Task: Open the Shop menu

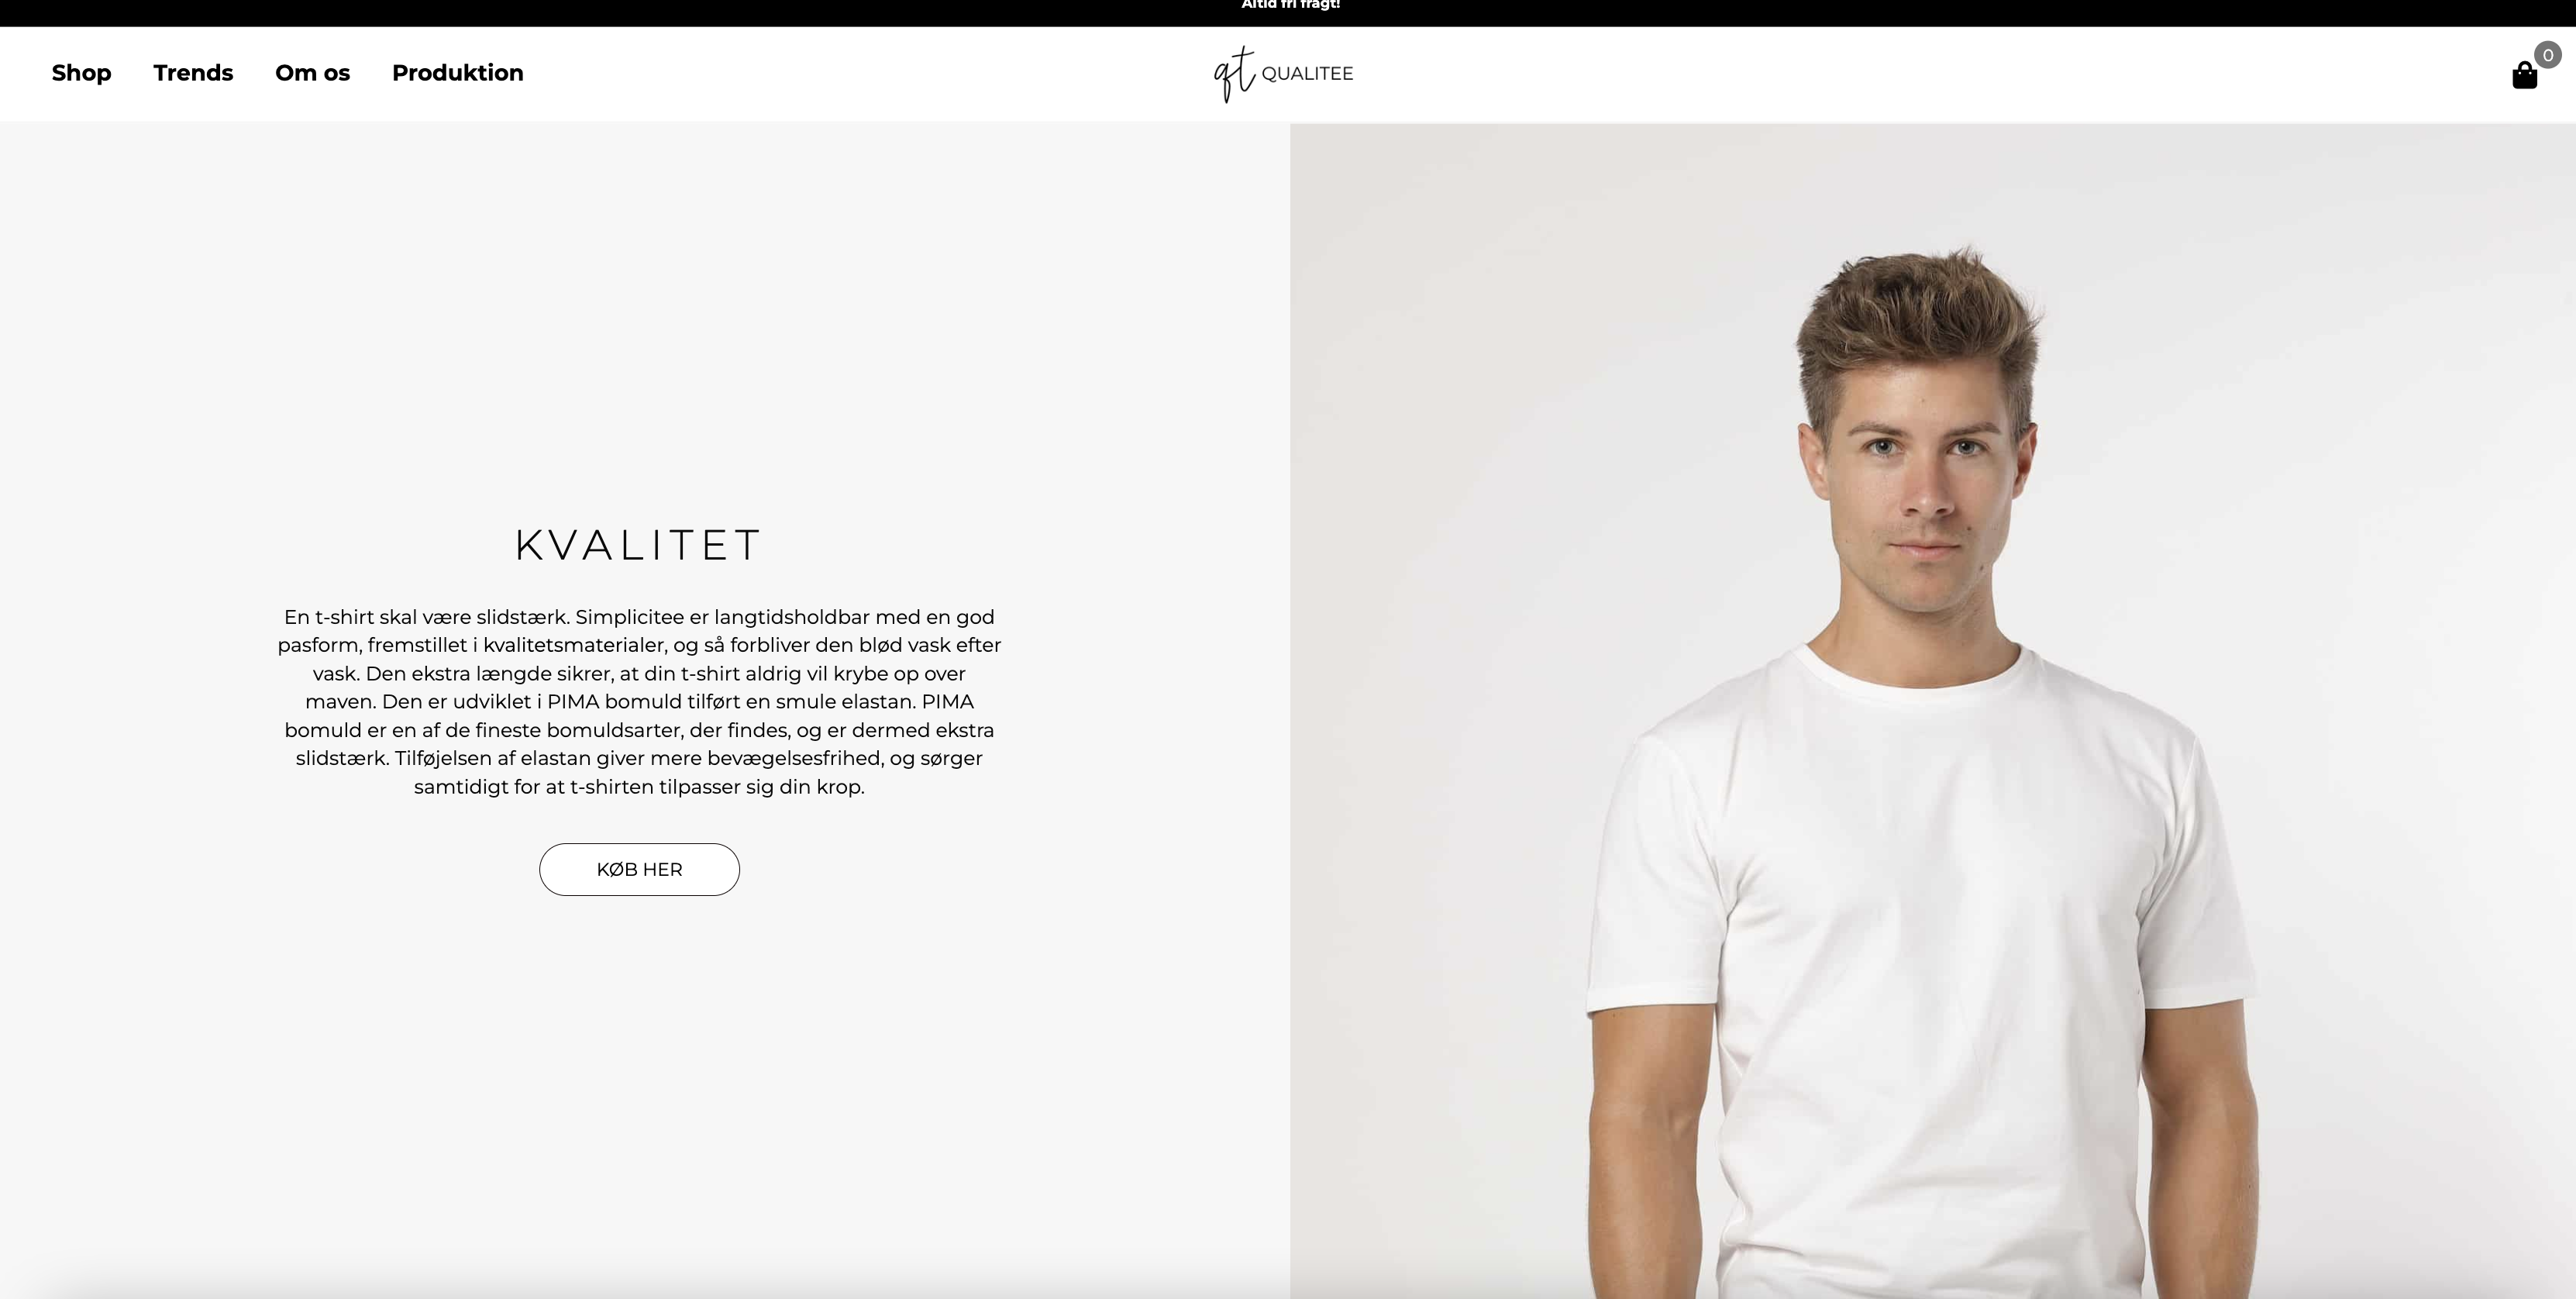Action: pos(81,73)
